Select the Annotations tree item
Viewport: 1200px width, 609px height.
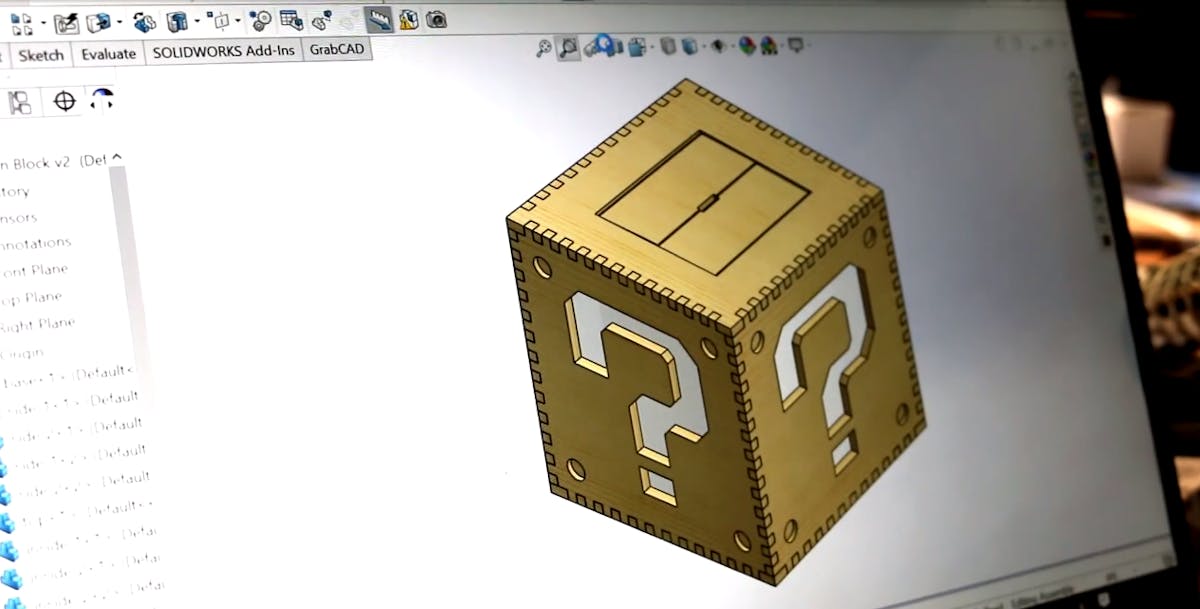pos(36,243)
